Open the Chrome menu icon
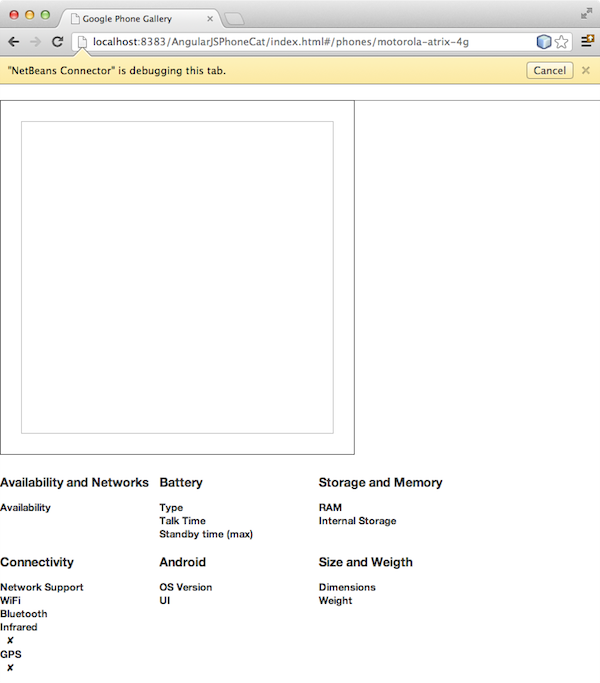The width and height of the screenshot is (600, 683). coord(587,42)
